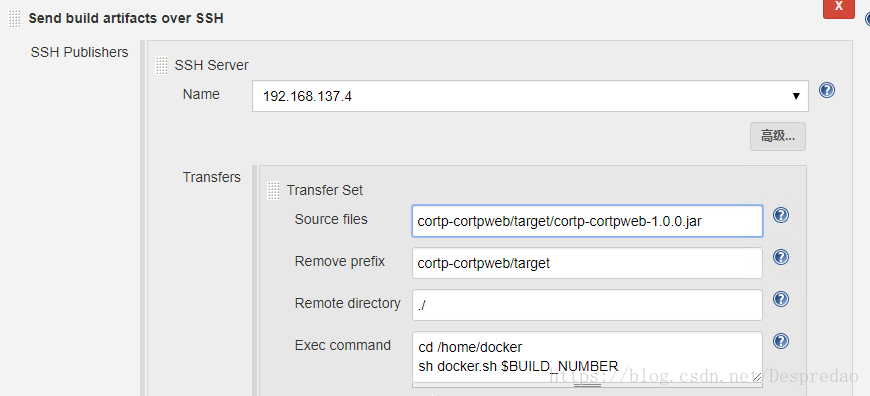Image resolution: width=870 pixels, height=396 pixels.
Task: Open help for the Name field
Action: click(827, 90)
